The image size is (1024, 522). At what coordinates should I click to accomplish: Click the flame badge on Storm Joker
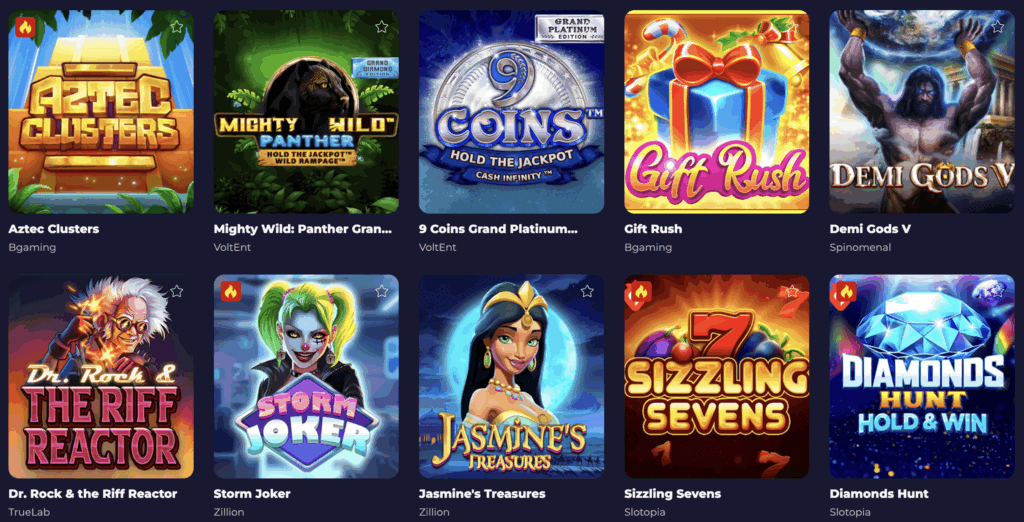(x=231, y=291)
